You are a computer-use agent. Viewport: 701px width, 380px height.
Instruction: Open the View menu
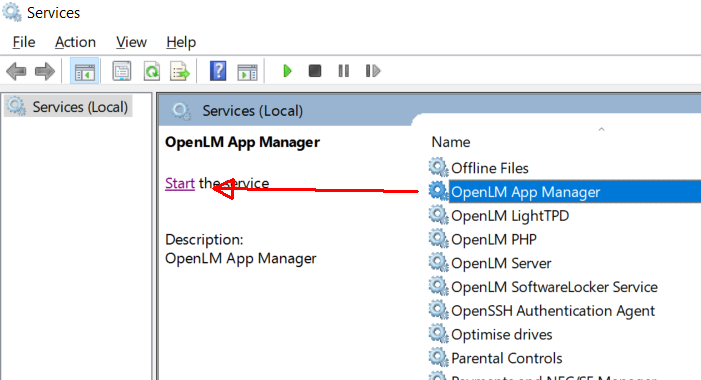coord(131,42)
